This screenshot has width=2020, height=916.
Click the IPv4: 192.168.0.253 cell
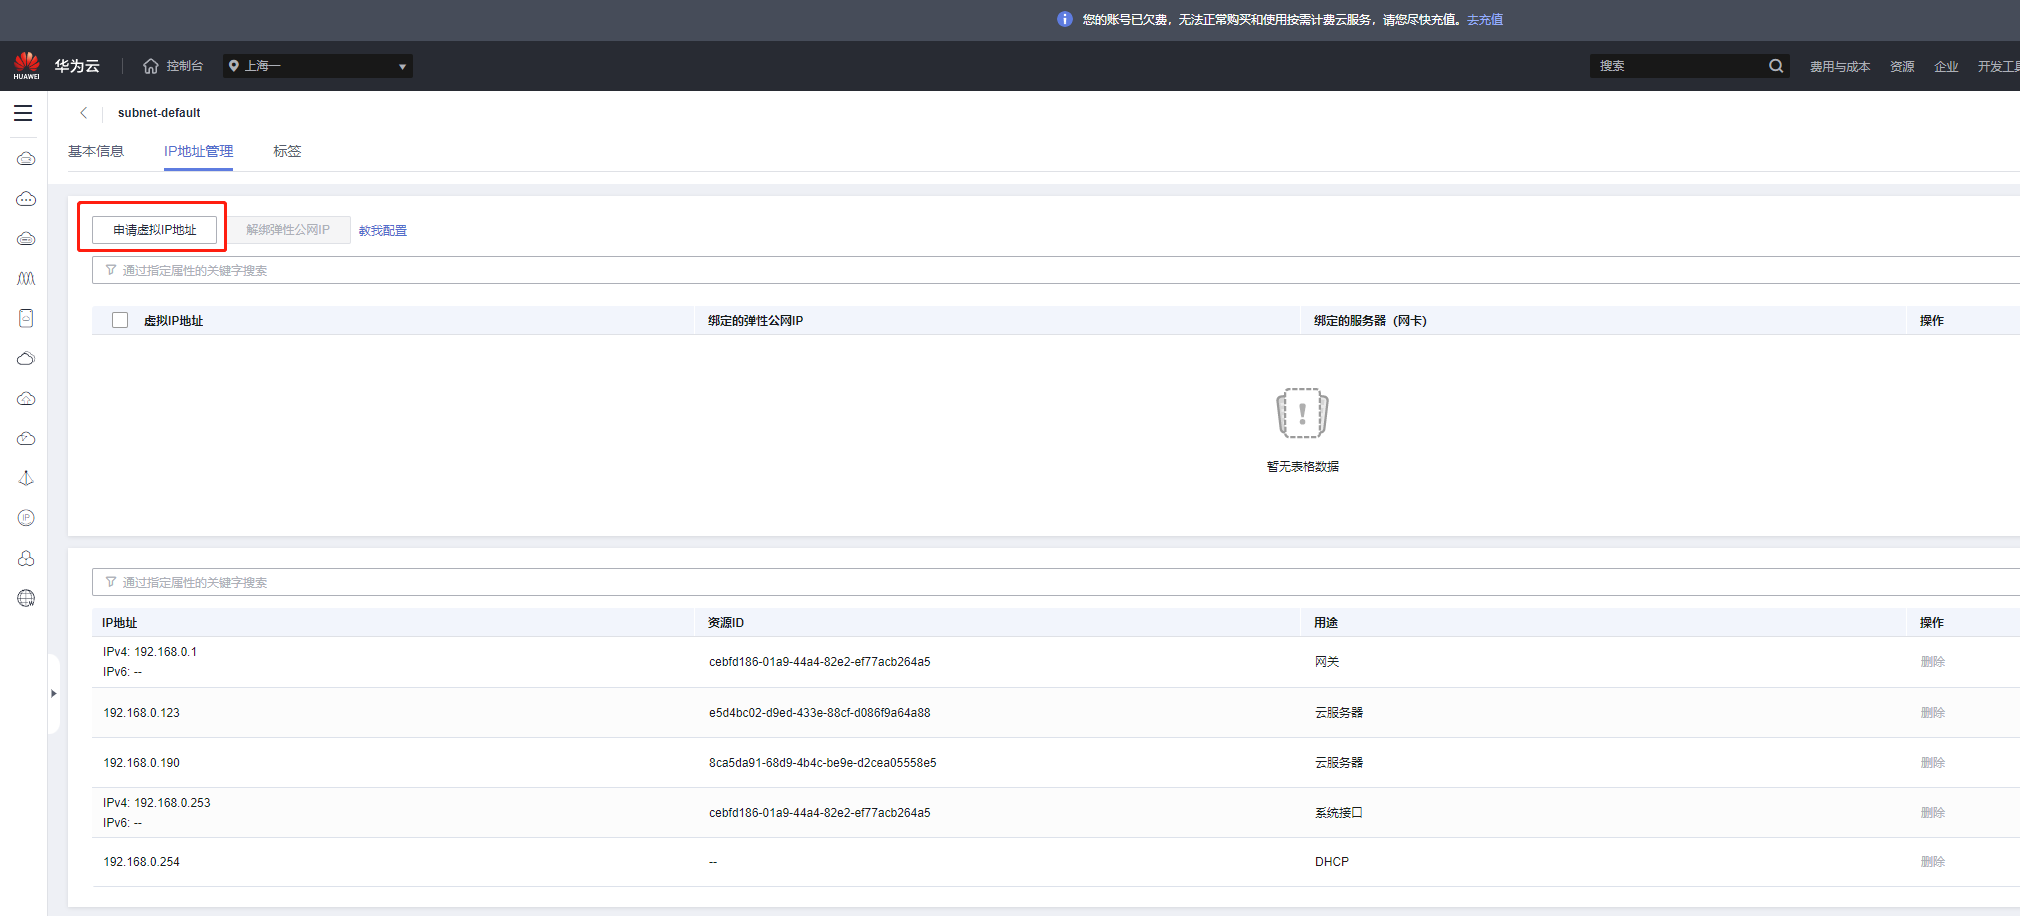point(157,803)
